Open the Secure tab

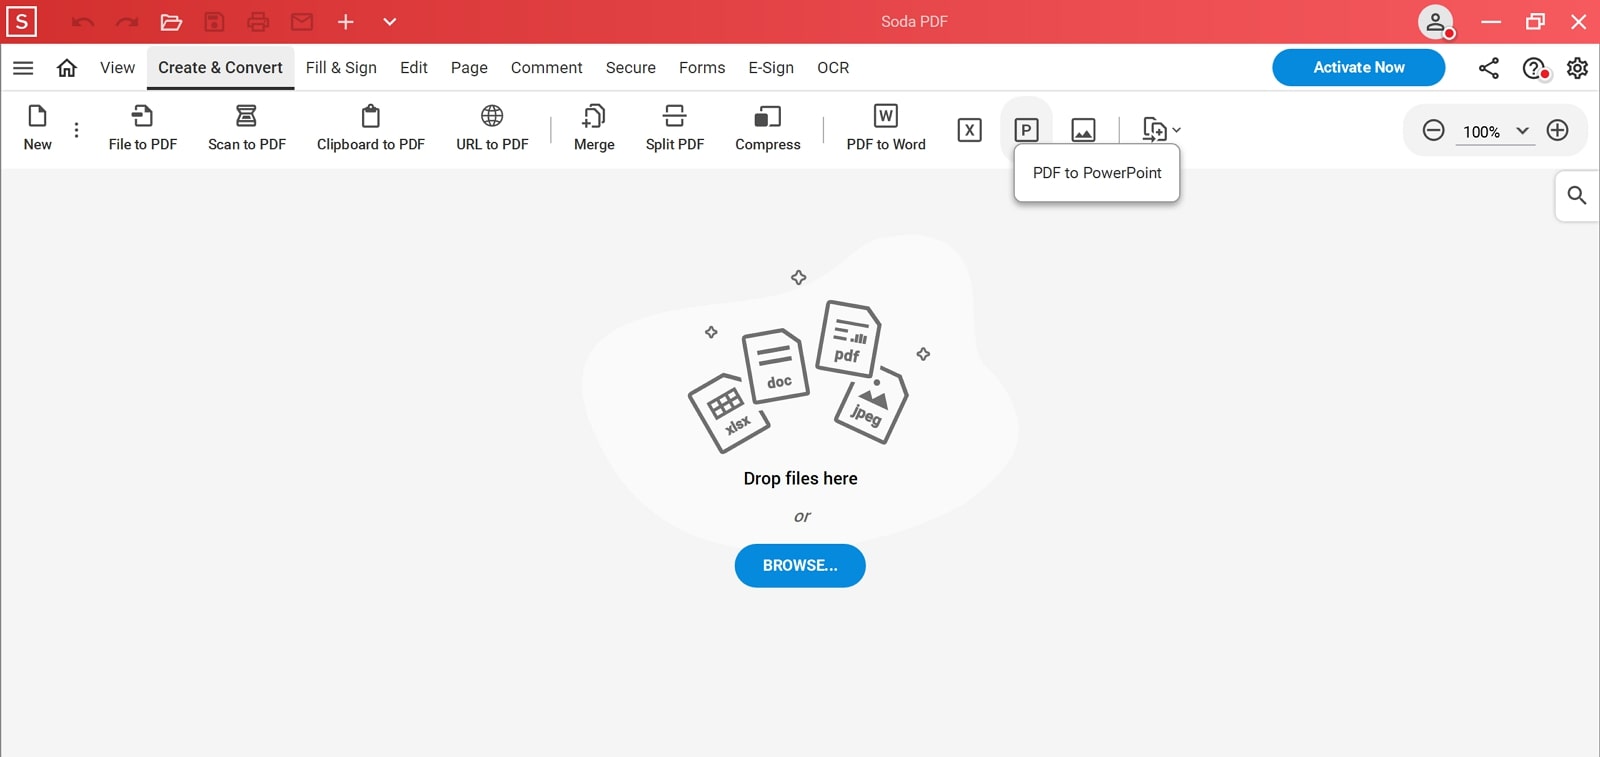pos(631,68)
